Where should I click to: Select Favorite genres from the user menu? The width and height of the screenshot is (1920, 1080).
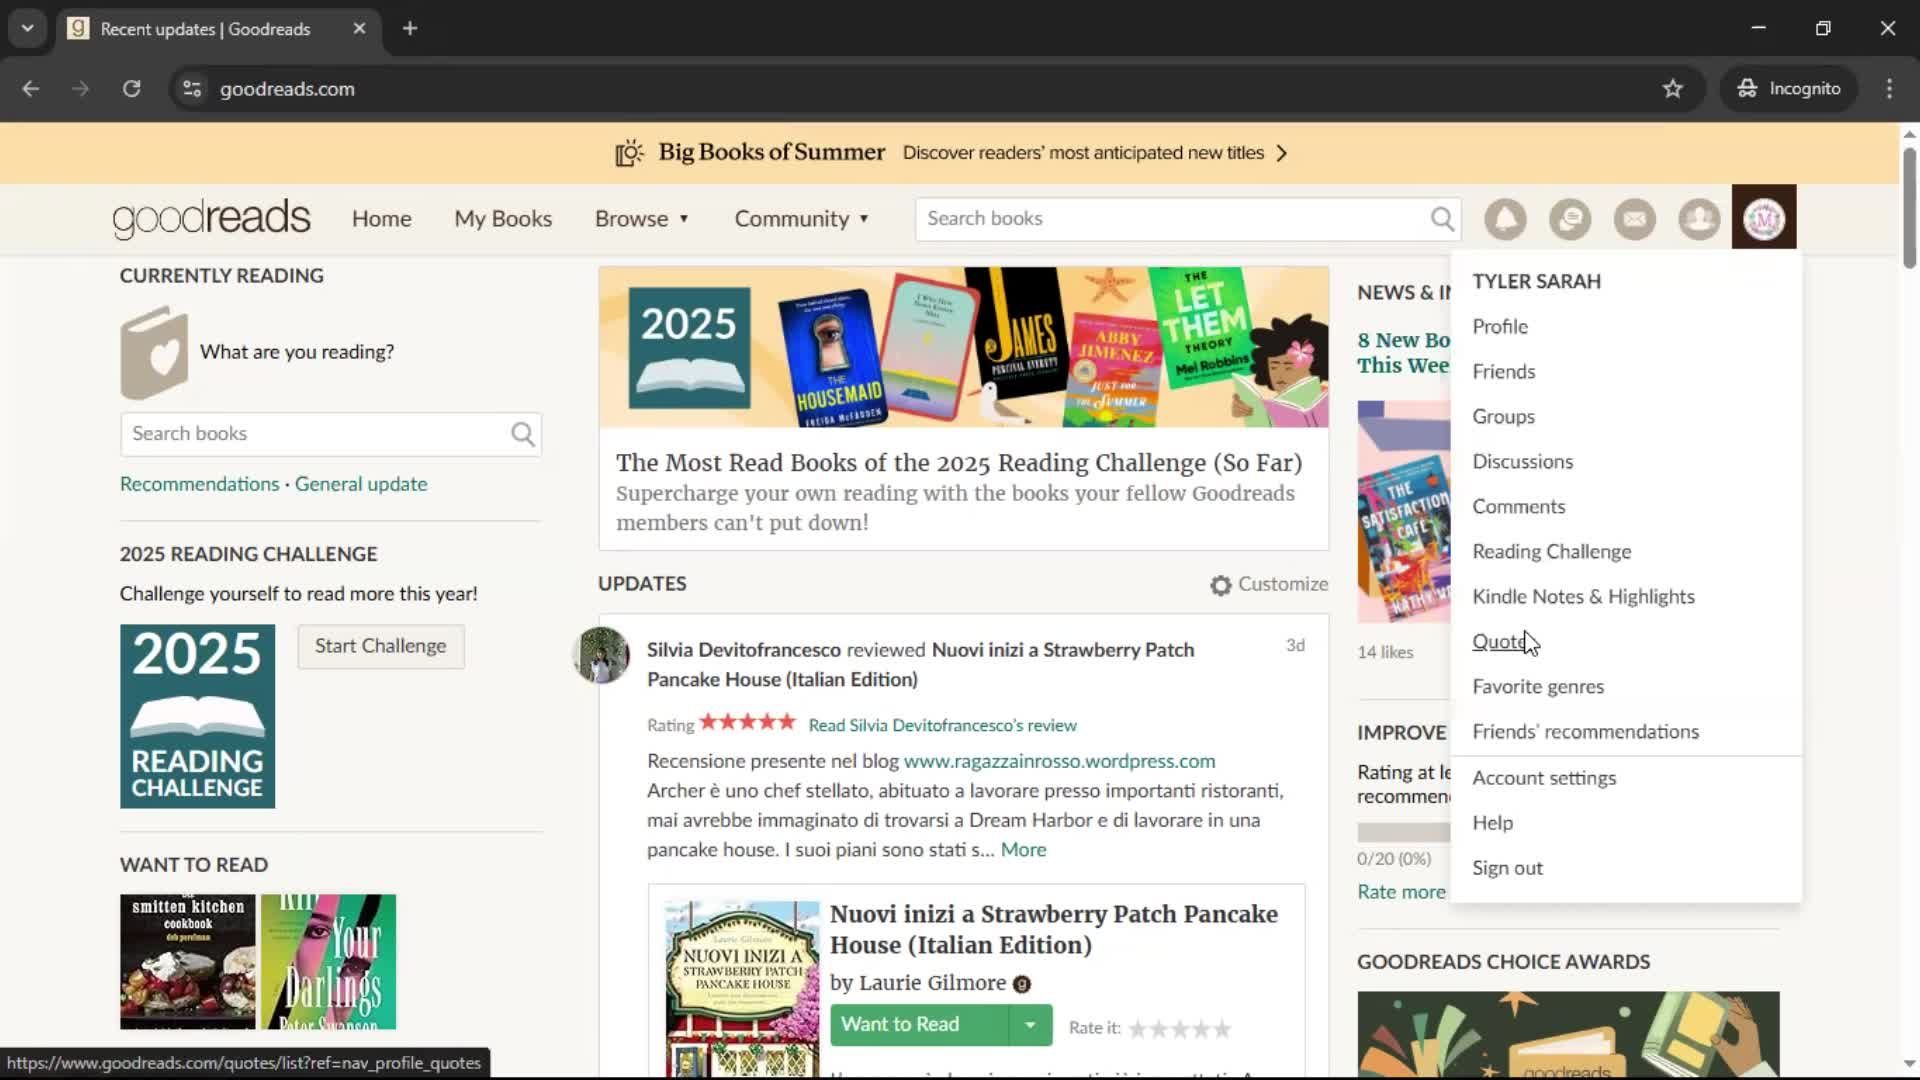(1538, 687)
